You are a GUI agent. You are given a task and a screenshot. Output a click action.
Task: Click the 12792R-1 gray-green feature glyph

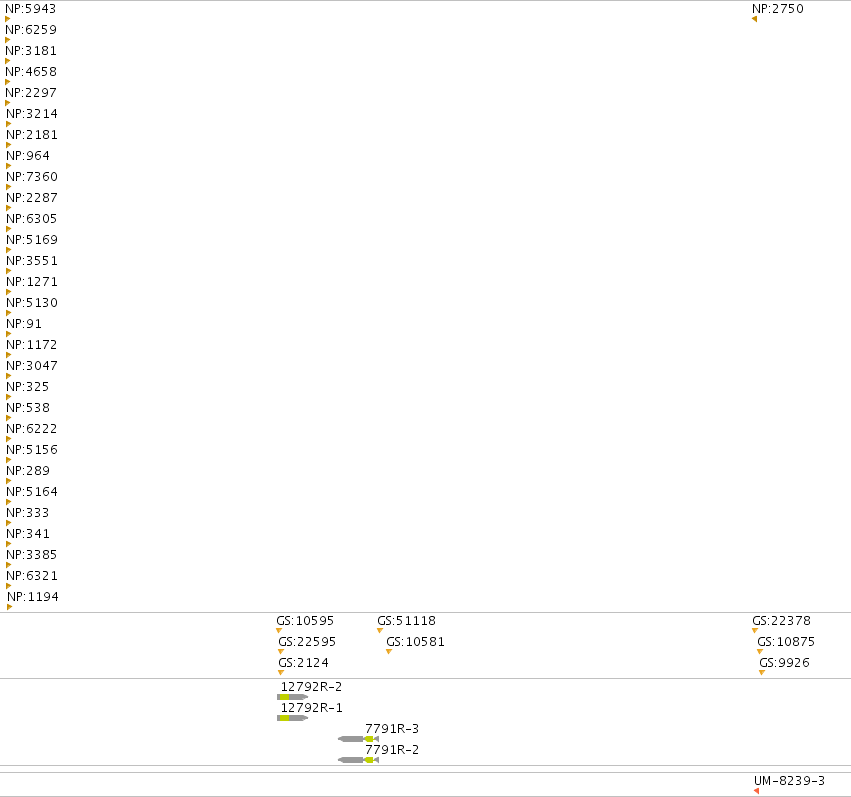(293, 718)
